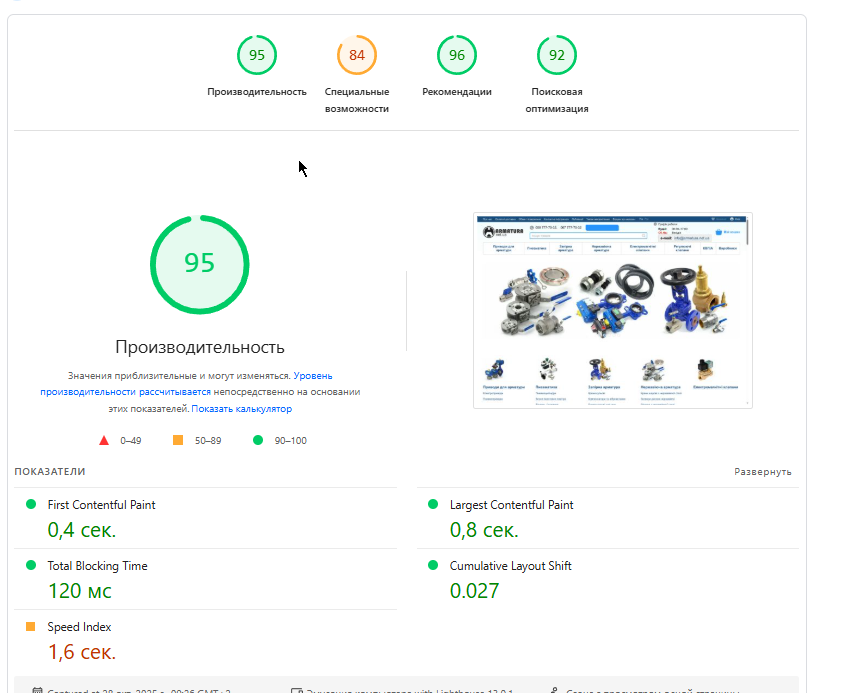841x693 pixels.
Task: Select the 'Largest Contentful Paint' label
Action: coord(512,505)
